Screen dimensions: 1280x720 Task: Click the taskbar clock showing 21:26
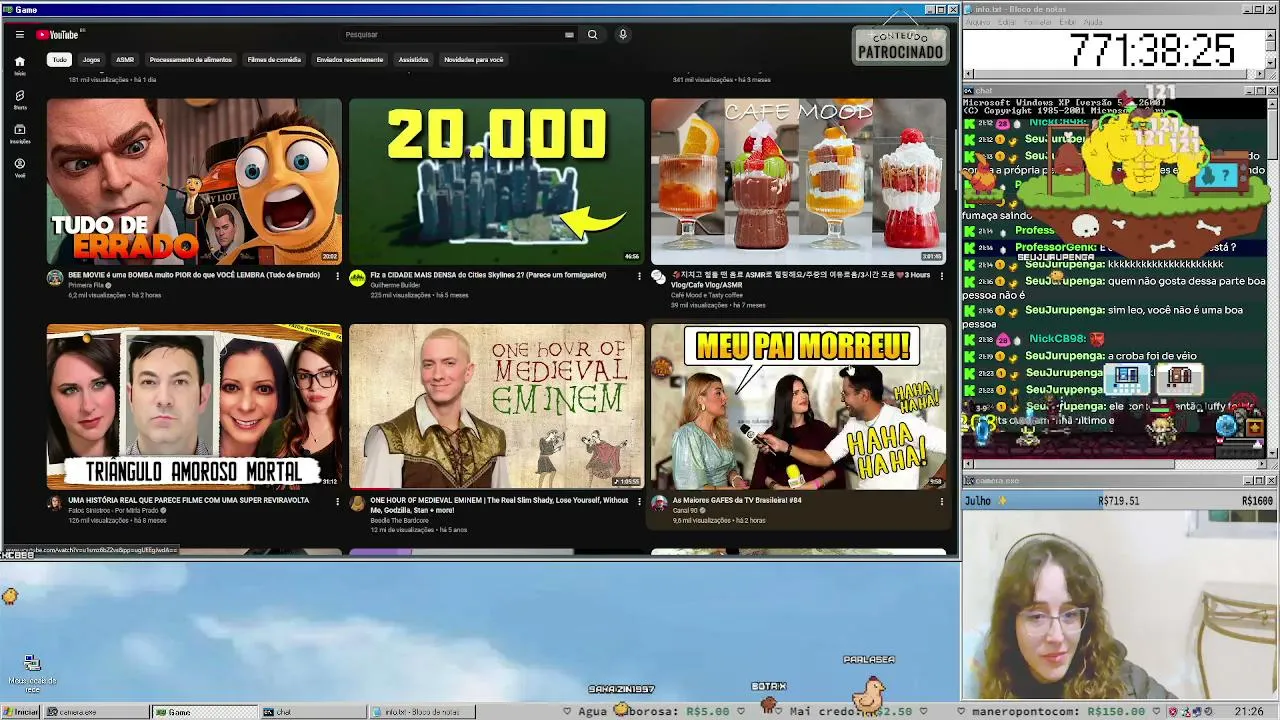point(1249,712)
